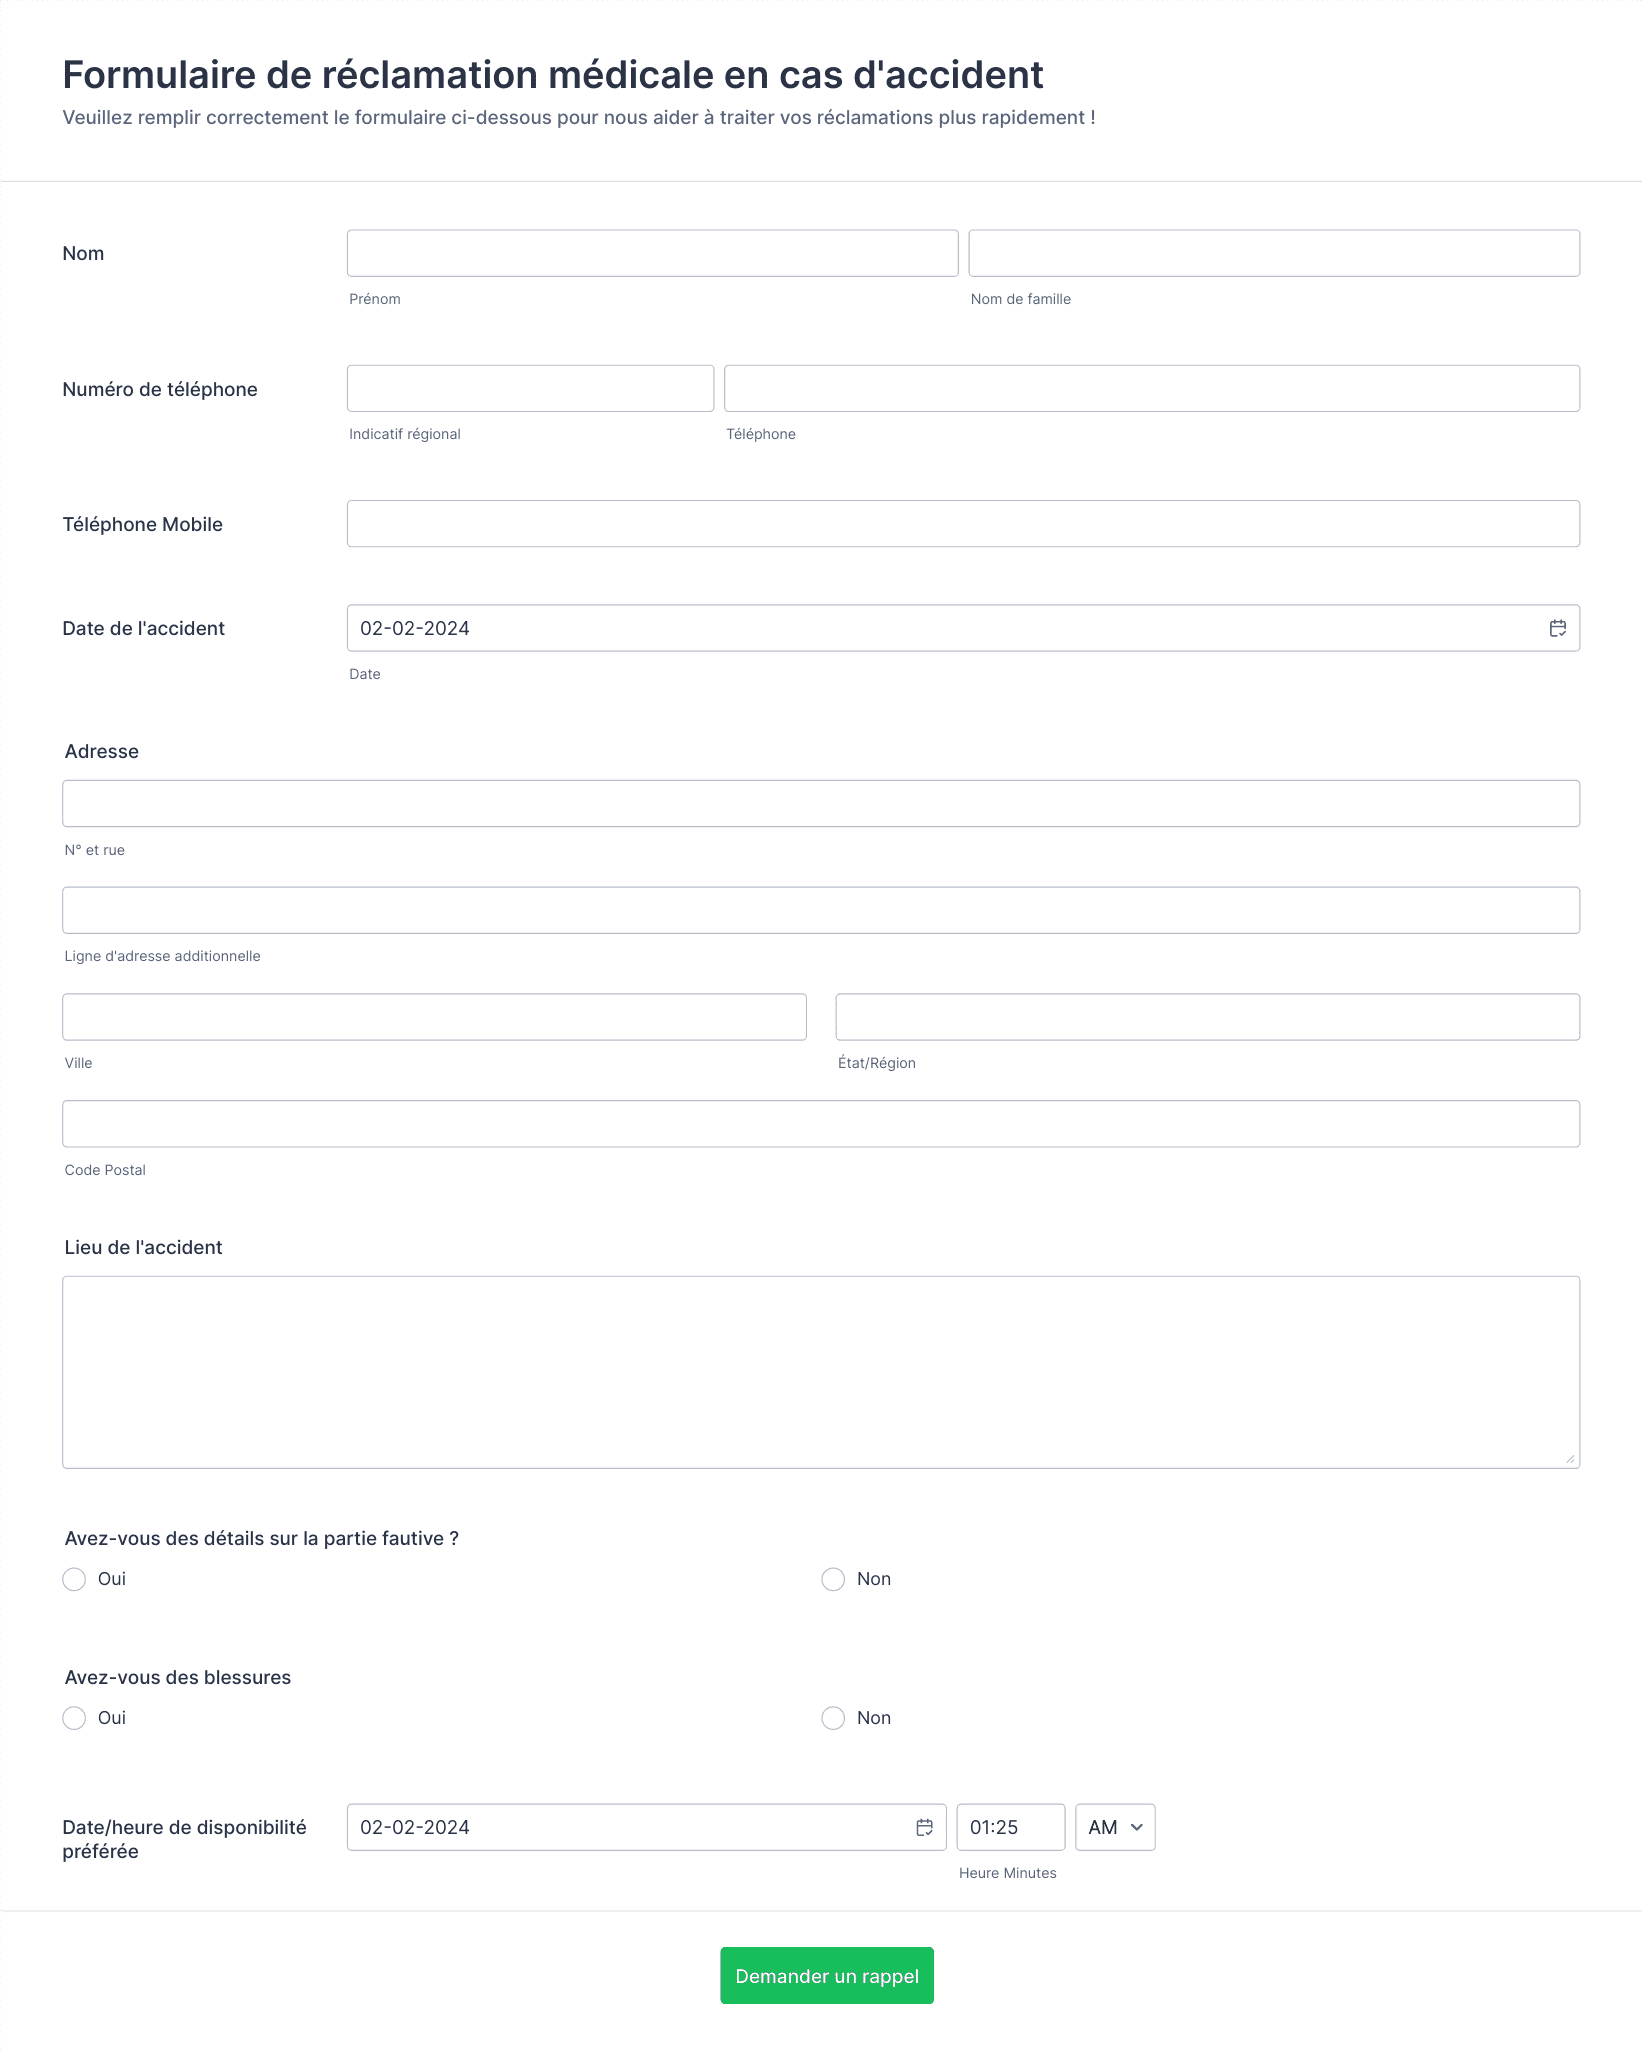The image size is (1642, 2051).
Task: Choose Non under Avez-vous des blessures
Action: click(833, 1718)
